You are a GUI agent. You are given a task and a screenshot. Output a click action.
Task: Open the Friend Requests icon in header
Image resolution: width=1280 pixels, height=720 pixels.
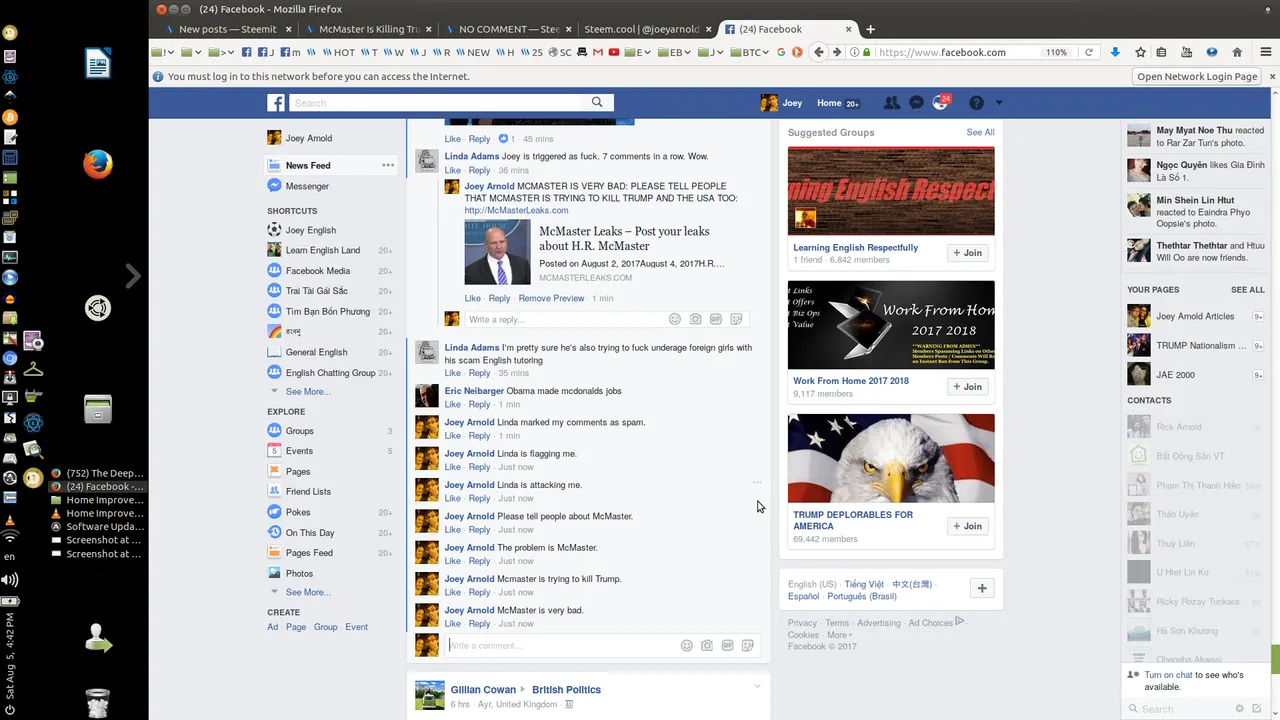pyautogui.click(x=892, y=103)
